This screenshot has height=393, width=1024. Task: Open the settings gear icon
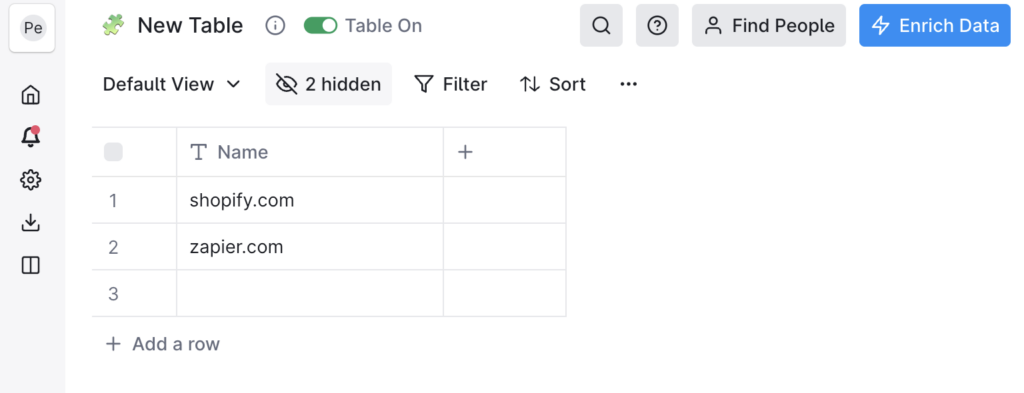(x=31, y=180)
